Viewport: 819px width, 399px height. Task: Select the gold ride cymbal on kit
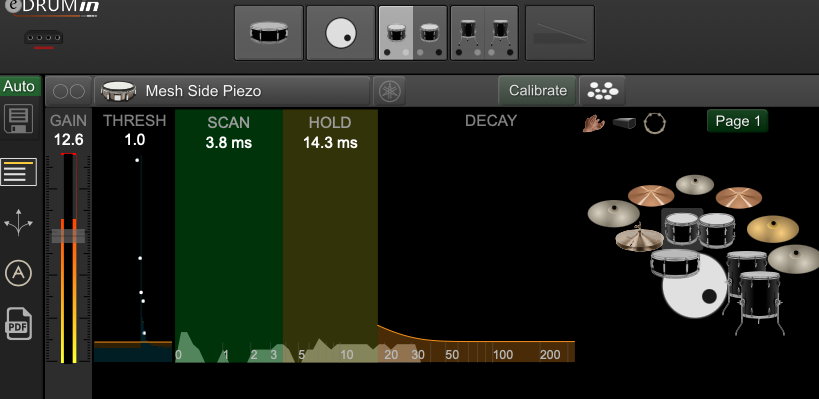(773, 229)
